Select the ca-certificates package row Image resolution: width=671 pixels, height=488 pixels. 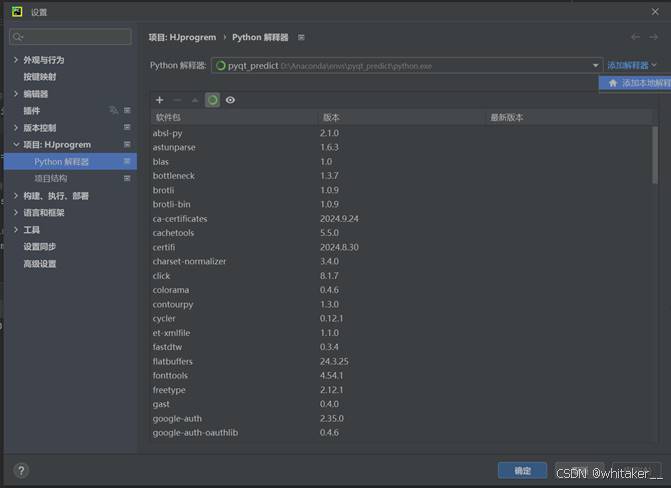pyautogui.click(x=401, y=218)
